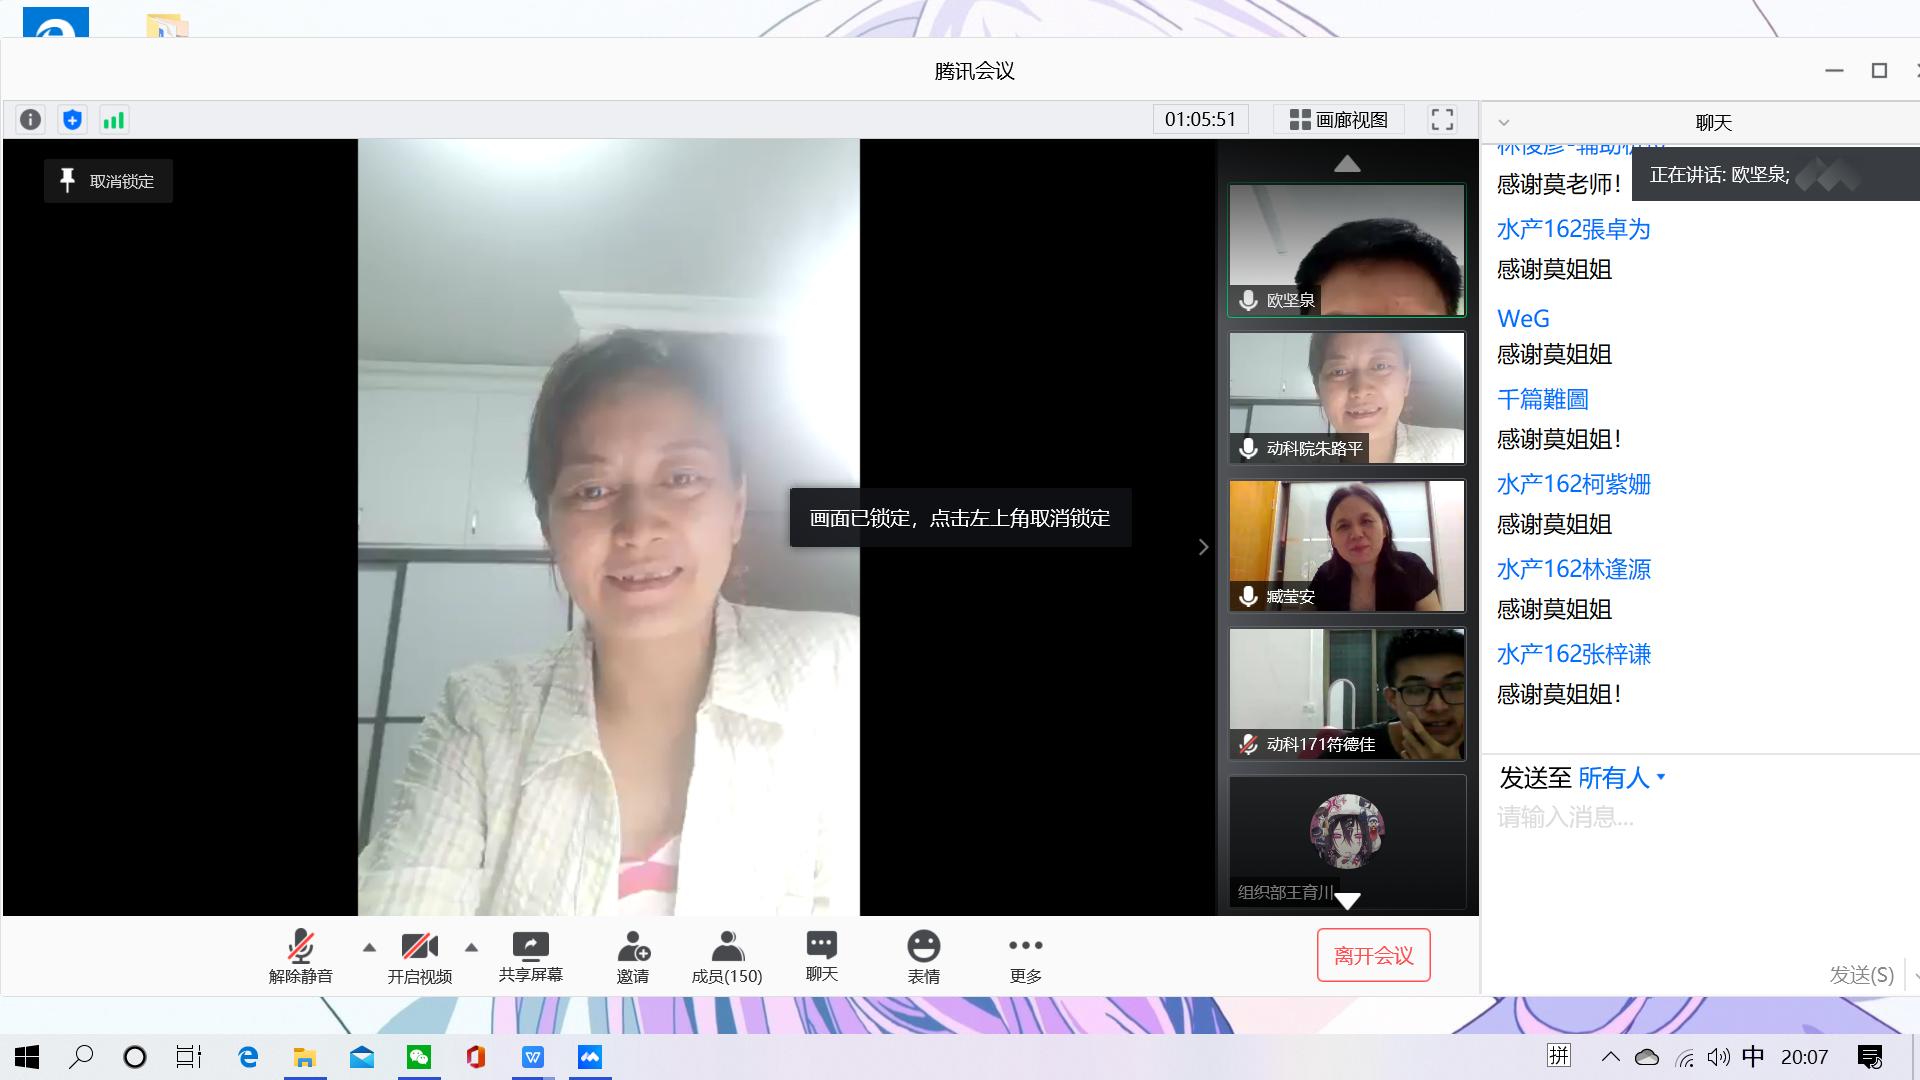Image resolution: width=1920 pixels, height=1080 pixels.
Task: Click the invite (邀请) icon
Action: tap(633, 957)
